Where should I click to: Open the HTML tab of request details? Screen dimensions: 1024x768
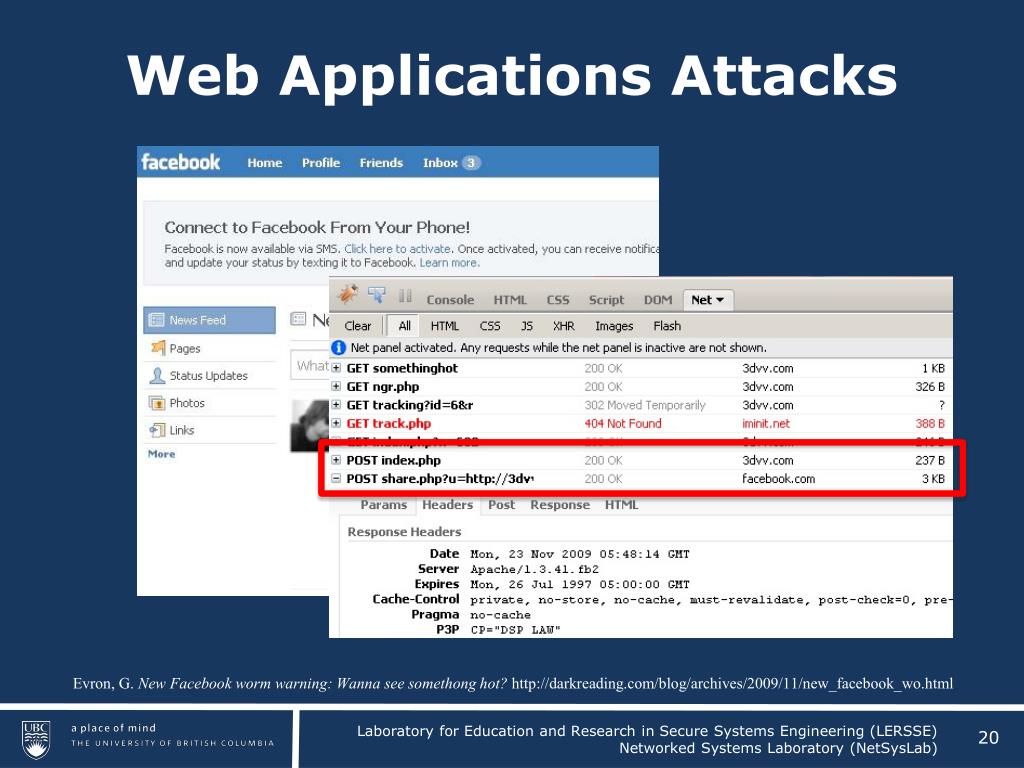click(621, 505)
